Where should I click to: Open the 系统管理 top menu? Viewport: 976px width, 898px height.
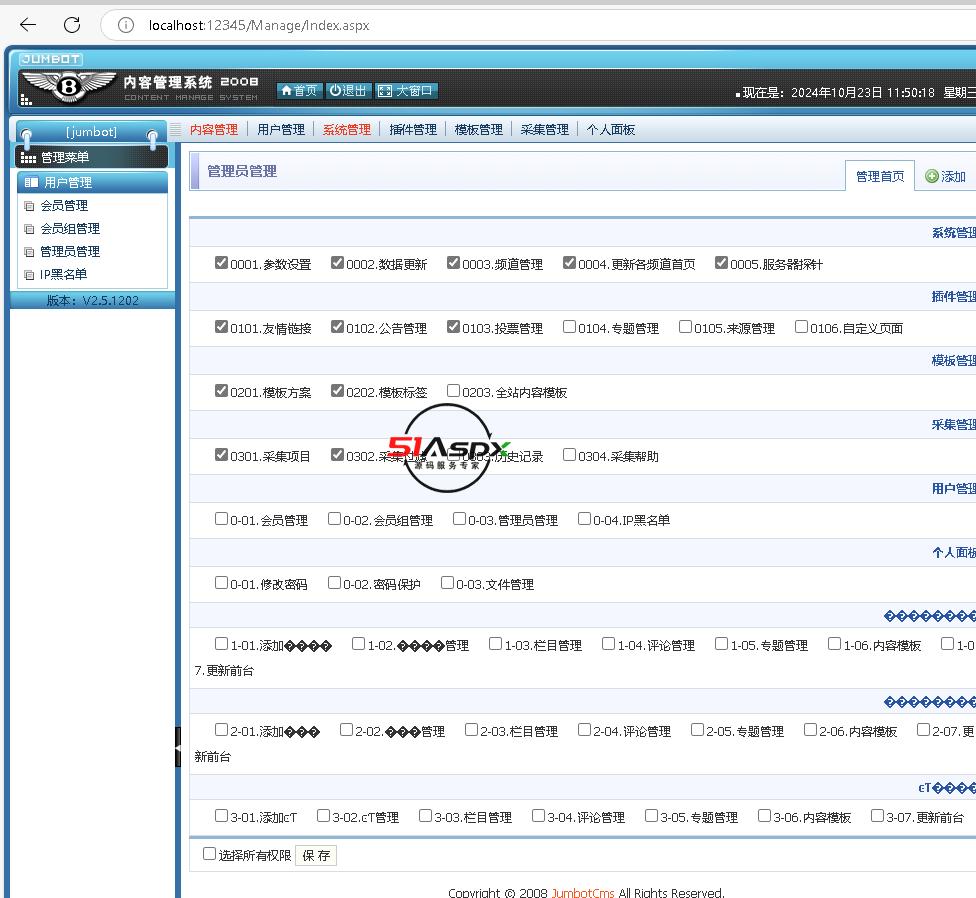click(x=346, y=130)
